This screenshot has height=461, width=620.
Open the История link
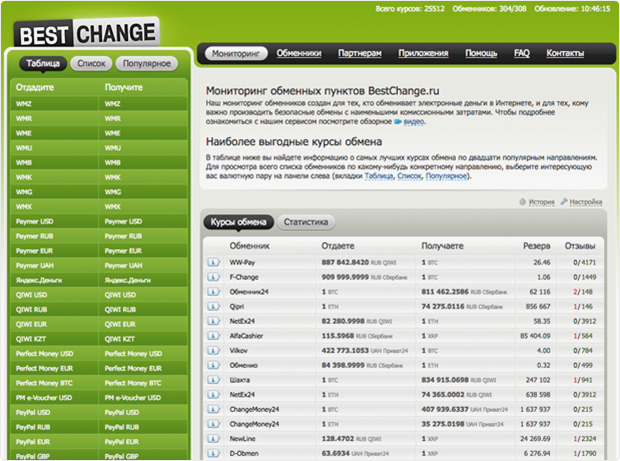pyautogui.click(x=542, y=202)
